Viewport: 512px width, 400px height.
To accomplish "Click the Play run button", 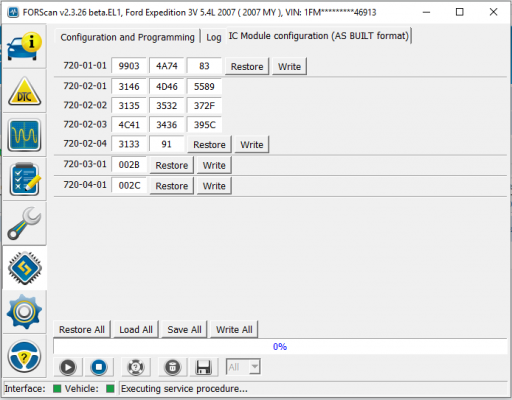I will [68, 367].
